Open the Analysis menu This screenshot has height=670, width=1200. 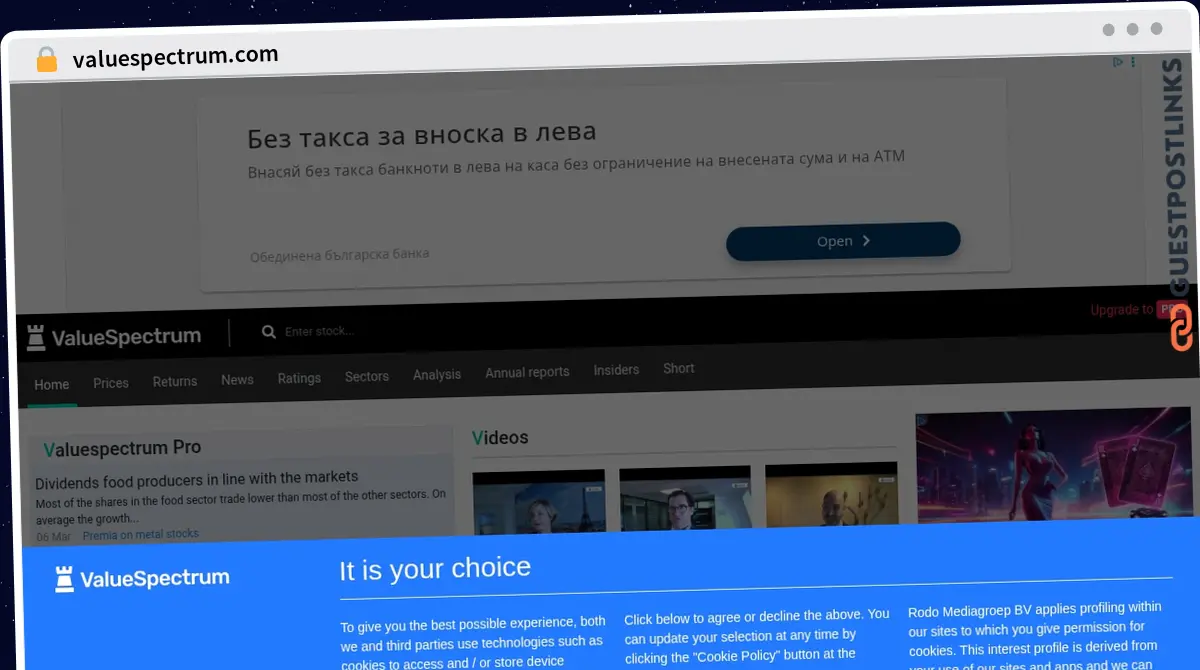pyautogui.click(x=437, y=374)
